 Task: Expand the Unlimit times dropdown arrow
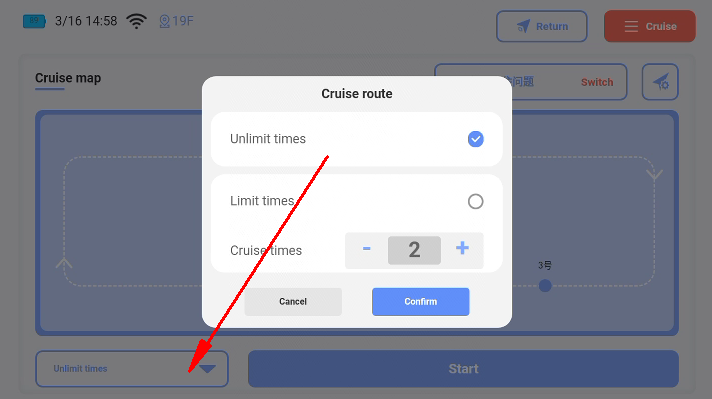coord(208,369)
